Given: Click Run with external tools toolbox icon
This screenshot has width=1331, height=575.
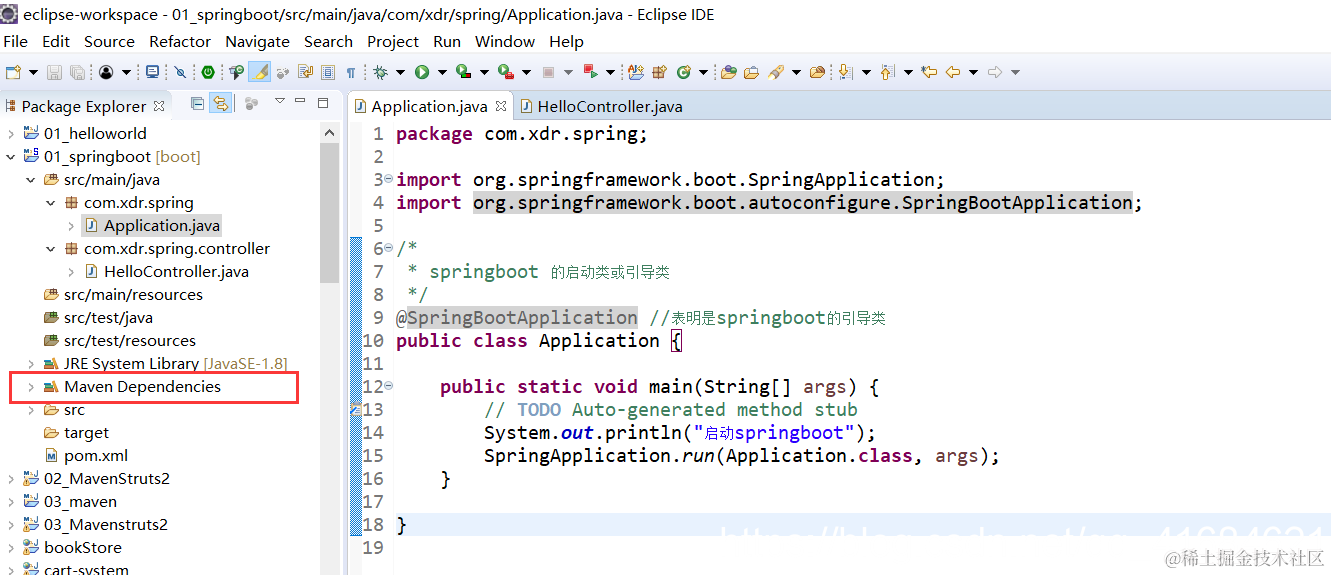Looking at the screenshot, I should tap(506, 72).
